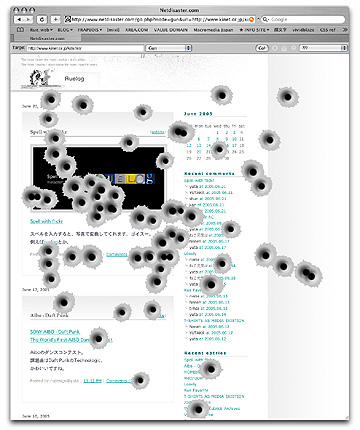
Task: Open the BLOG bookmarks folder dropdown
Action: point(65,30)
